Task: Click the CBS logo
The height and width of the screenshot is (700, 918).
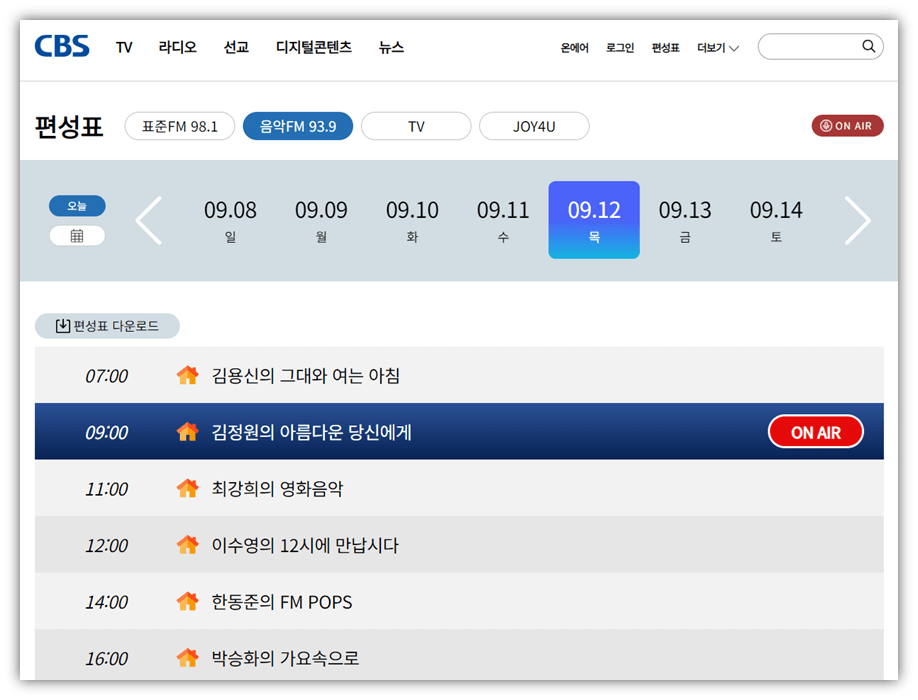Action: [62, 47]
